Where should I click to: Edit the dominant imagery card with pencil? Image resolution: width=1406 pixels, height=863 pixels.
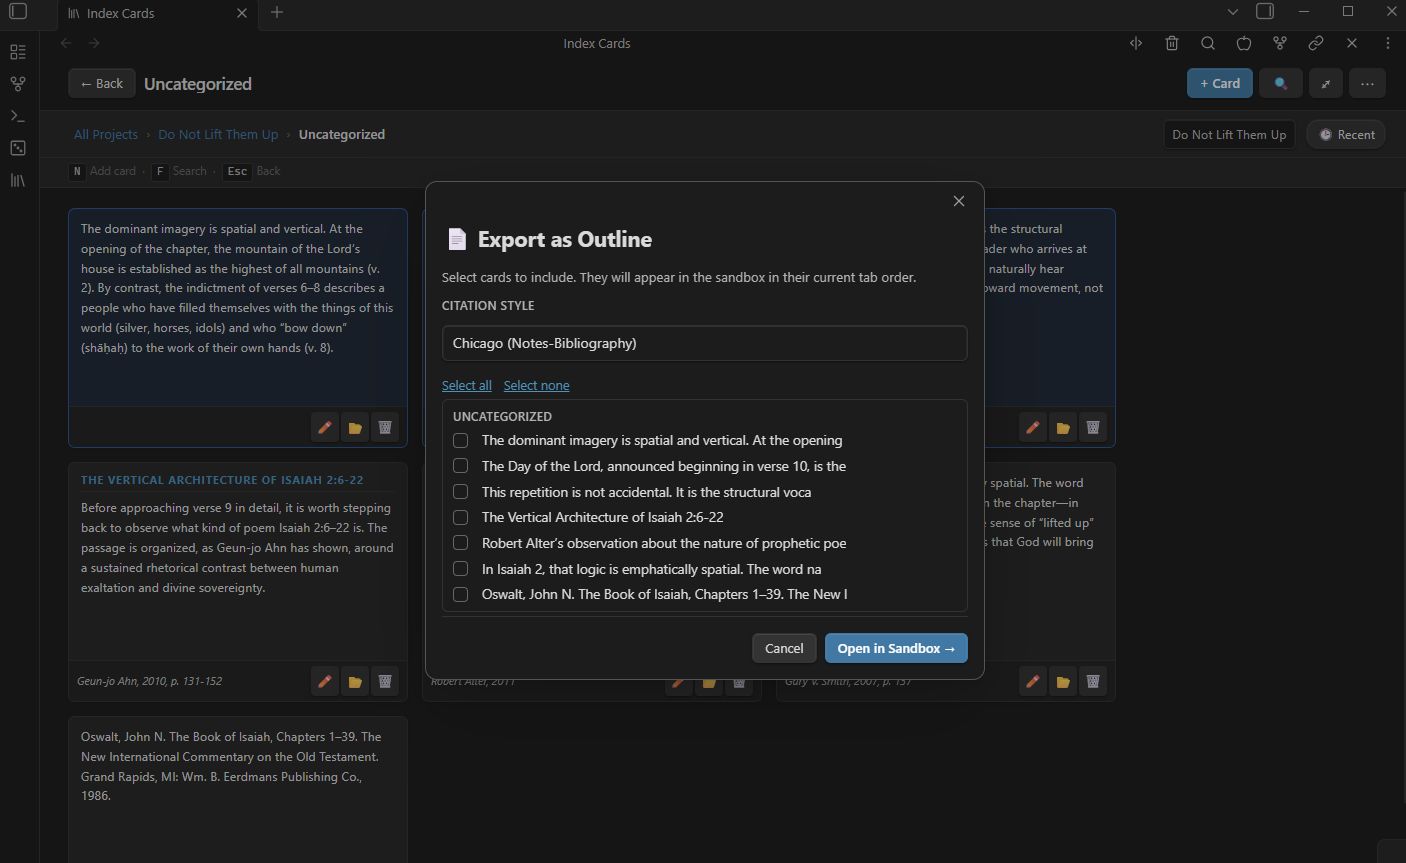tap(325, 428)
